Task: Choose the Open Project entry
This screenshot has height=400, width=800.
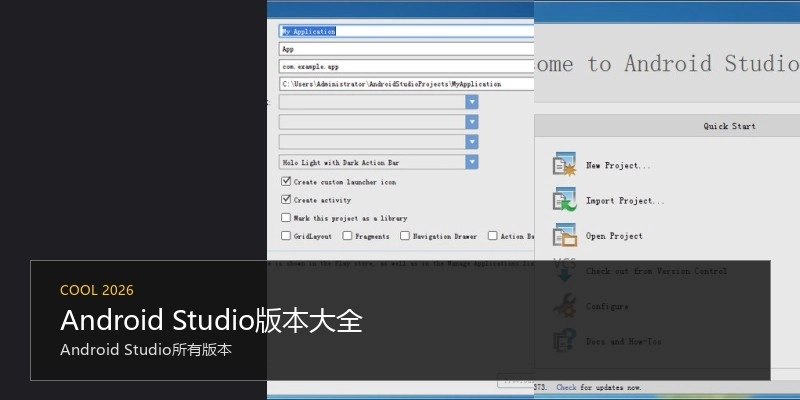Action: 614,236
